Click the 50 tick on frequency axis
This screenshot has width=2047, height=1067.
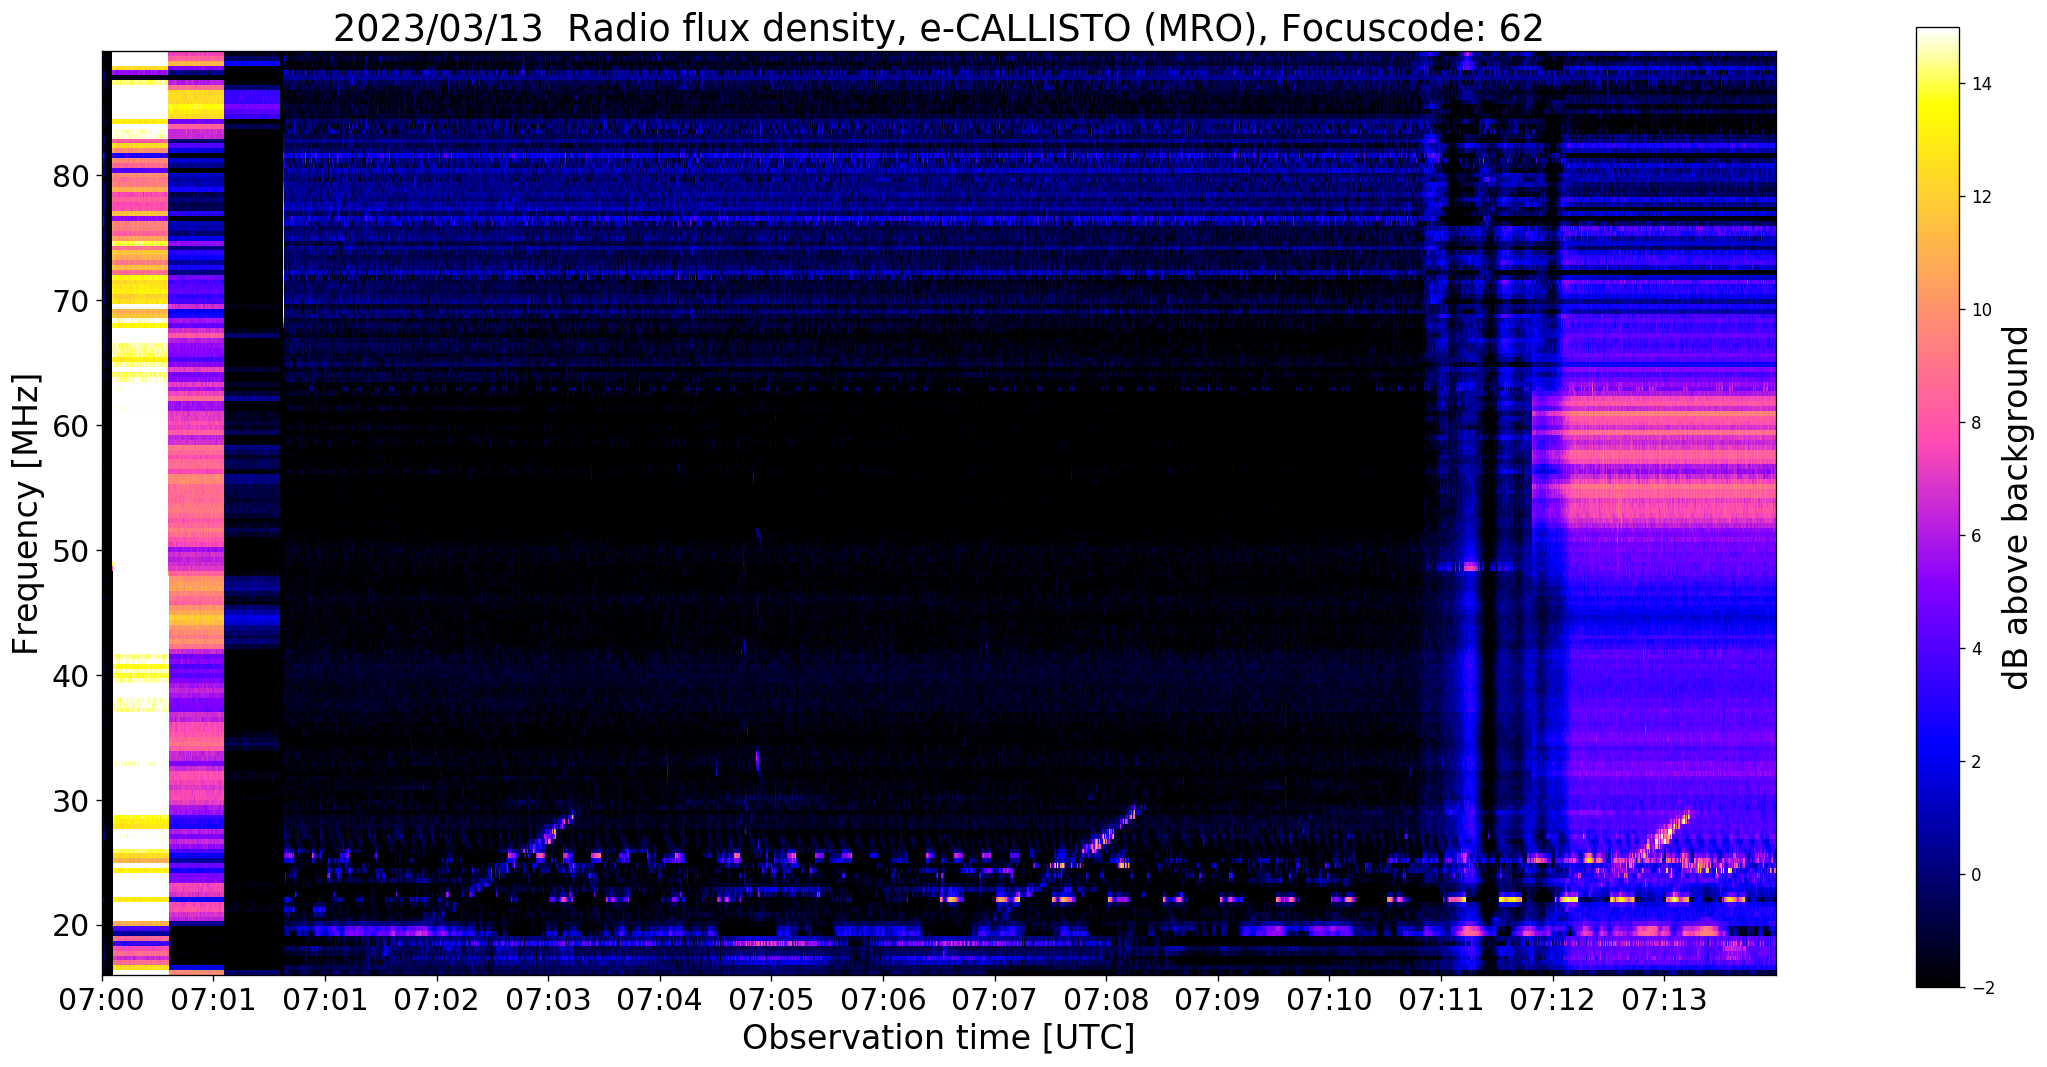click(x=71, y=551)
